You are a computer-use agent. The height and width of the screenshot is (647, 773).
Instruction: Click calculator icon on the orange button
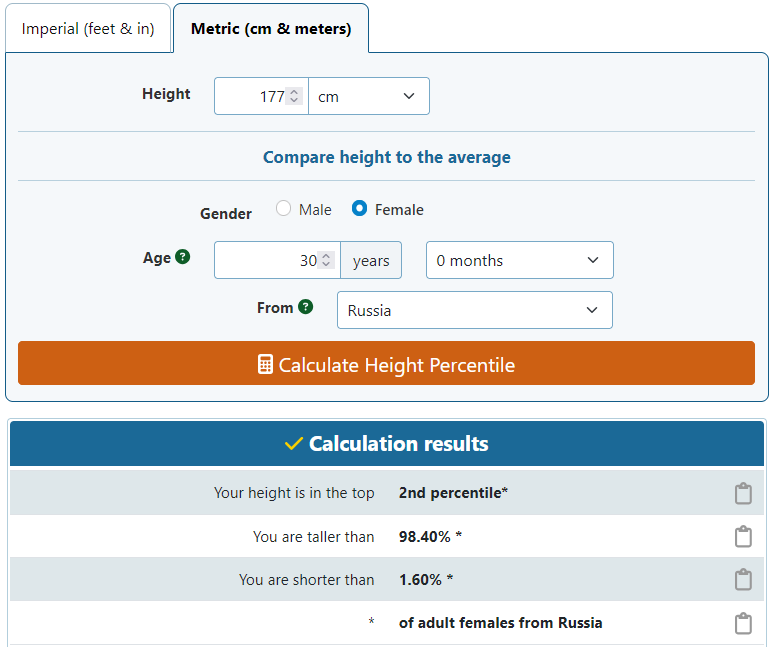click(x=265, y=364)
